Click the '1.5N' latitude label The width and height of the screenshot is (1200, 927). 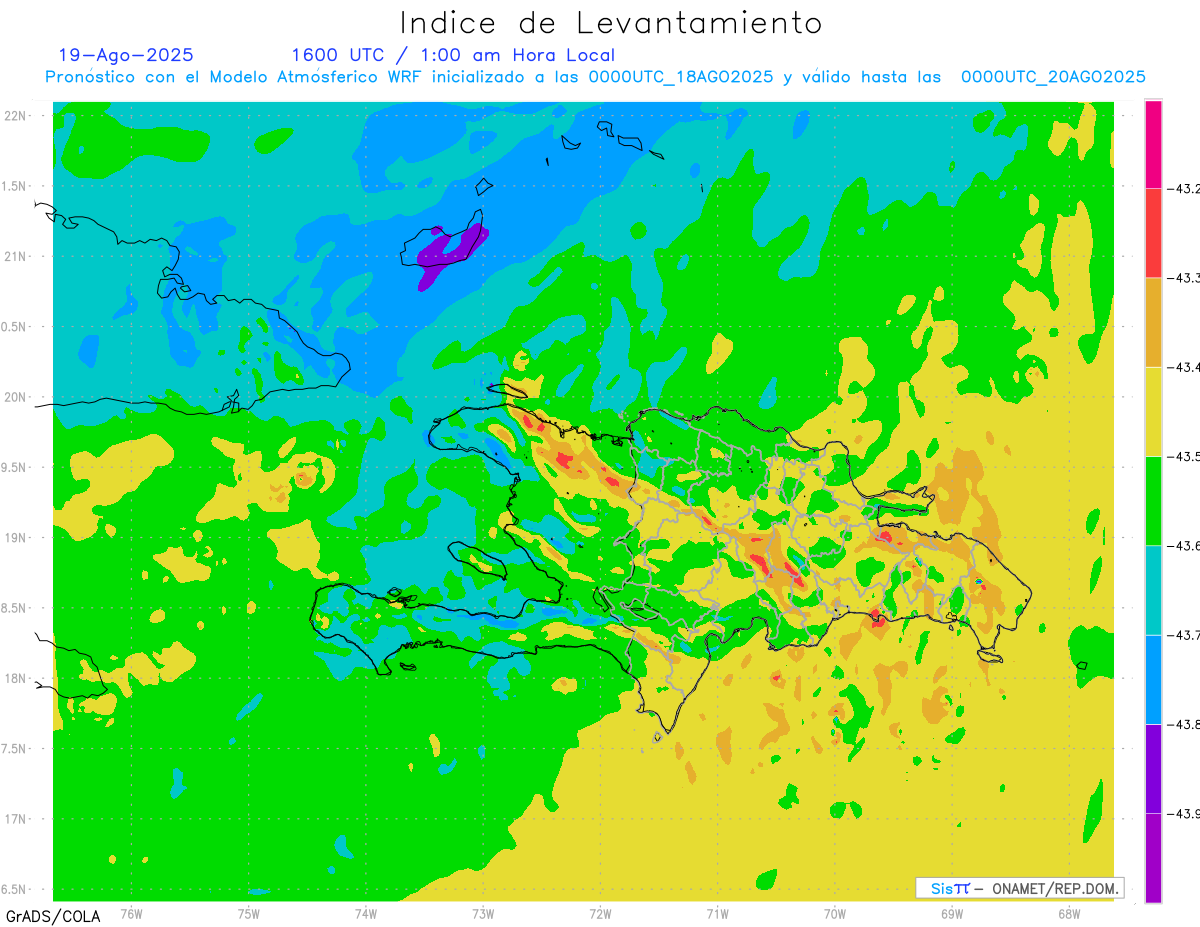(15, 186)
